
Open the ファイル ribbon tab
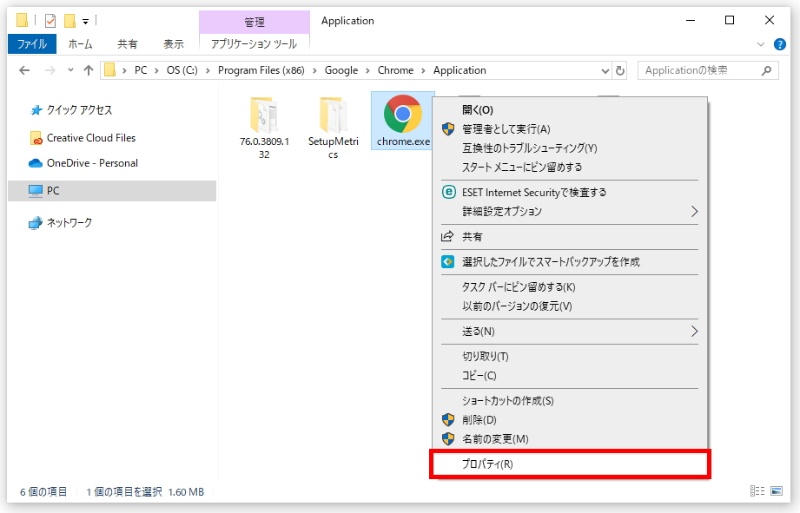(x=33, y=44)
